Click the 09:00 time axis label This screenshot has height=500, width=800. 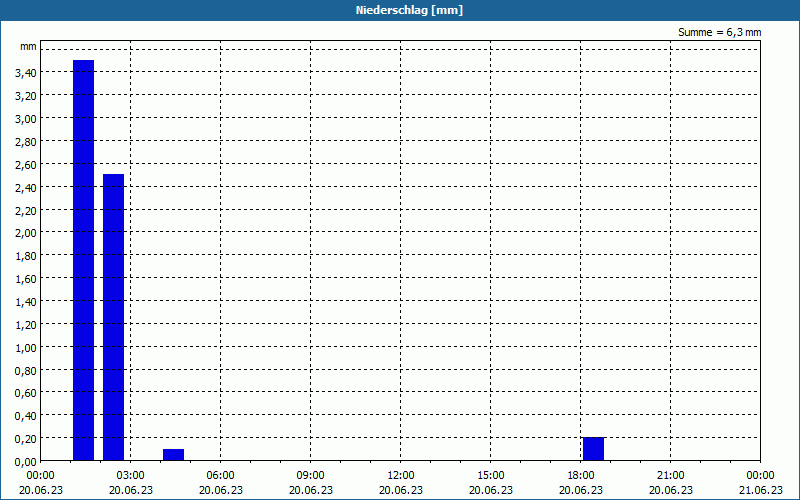tap(310, 476)
